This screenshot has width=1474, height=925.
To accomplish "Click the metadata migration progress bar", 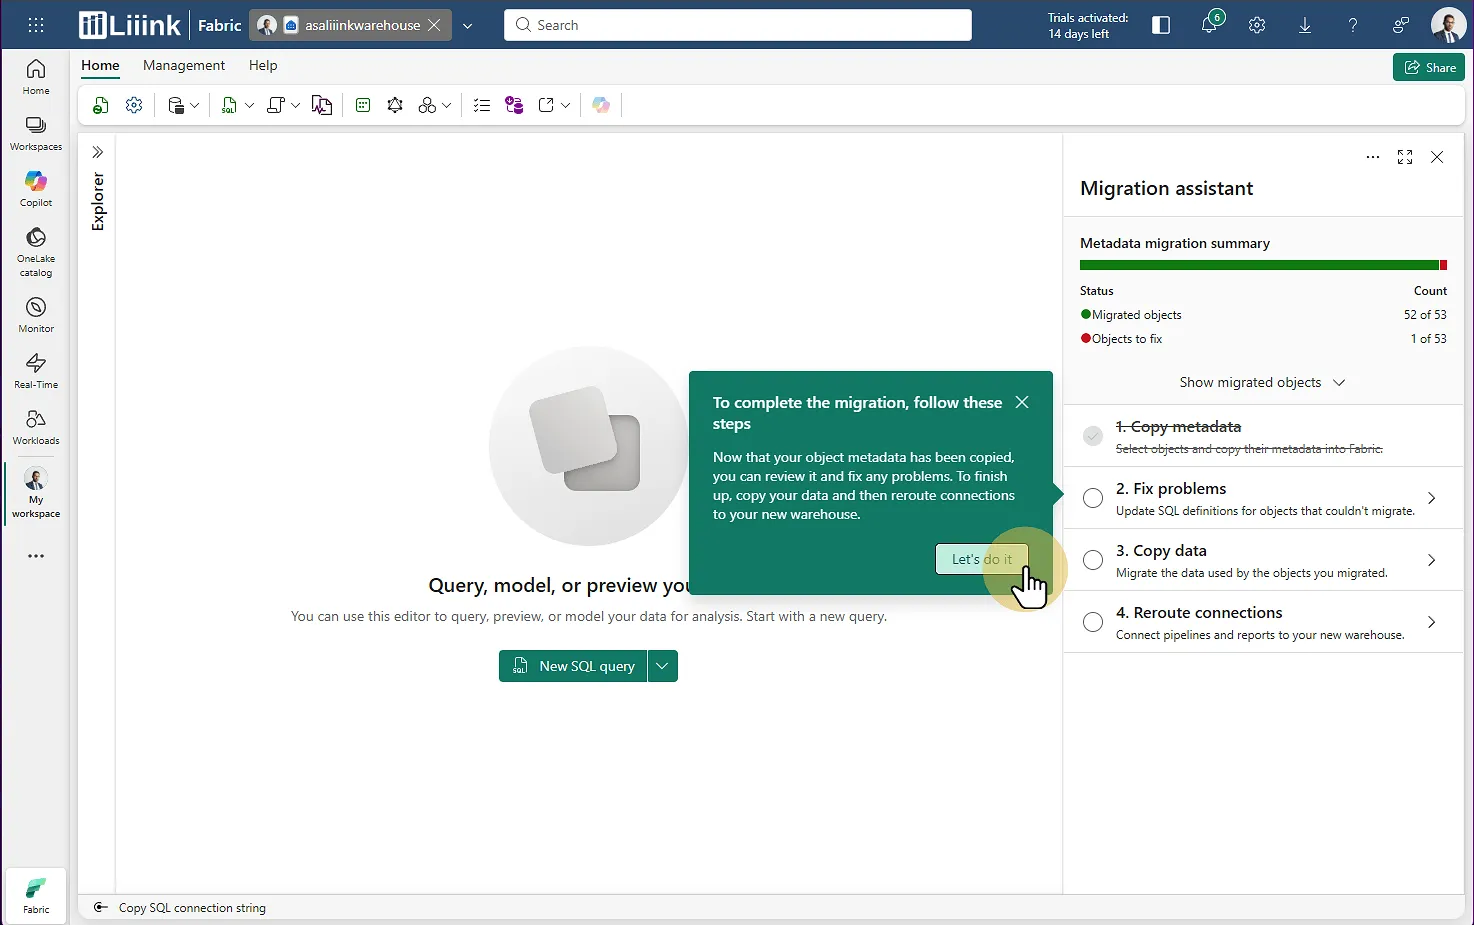I will click(1262, 265).
